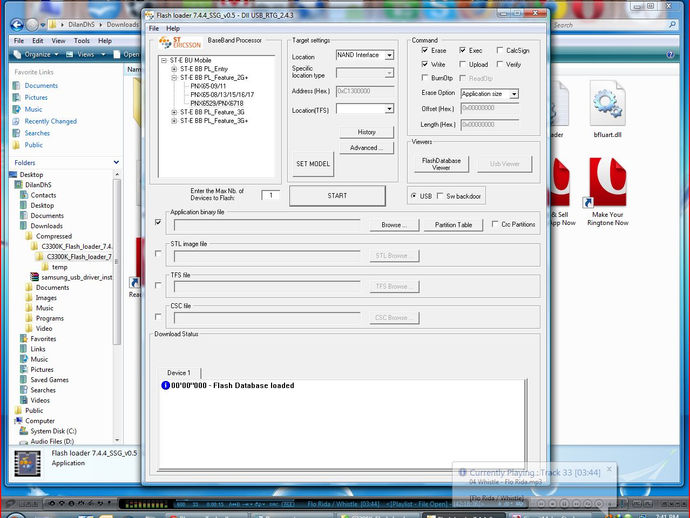Click the Flash loader title bar icon
This screenshot has width=690, height=518.
coord(150,15)
